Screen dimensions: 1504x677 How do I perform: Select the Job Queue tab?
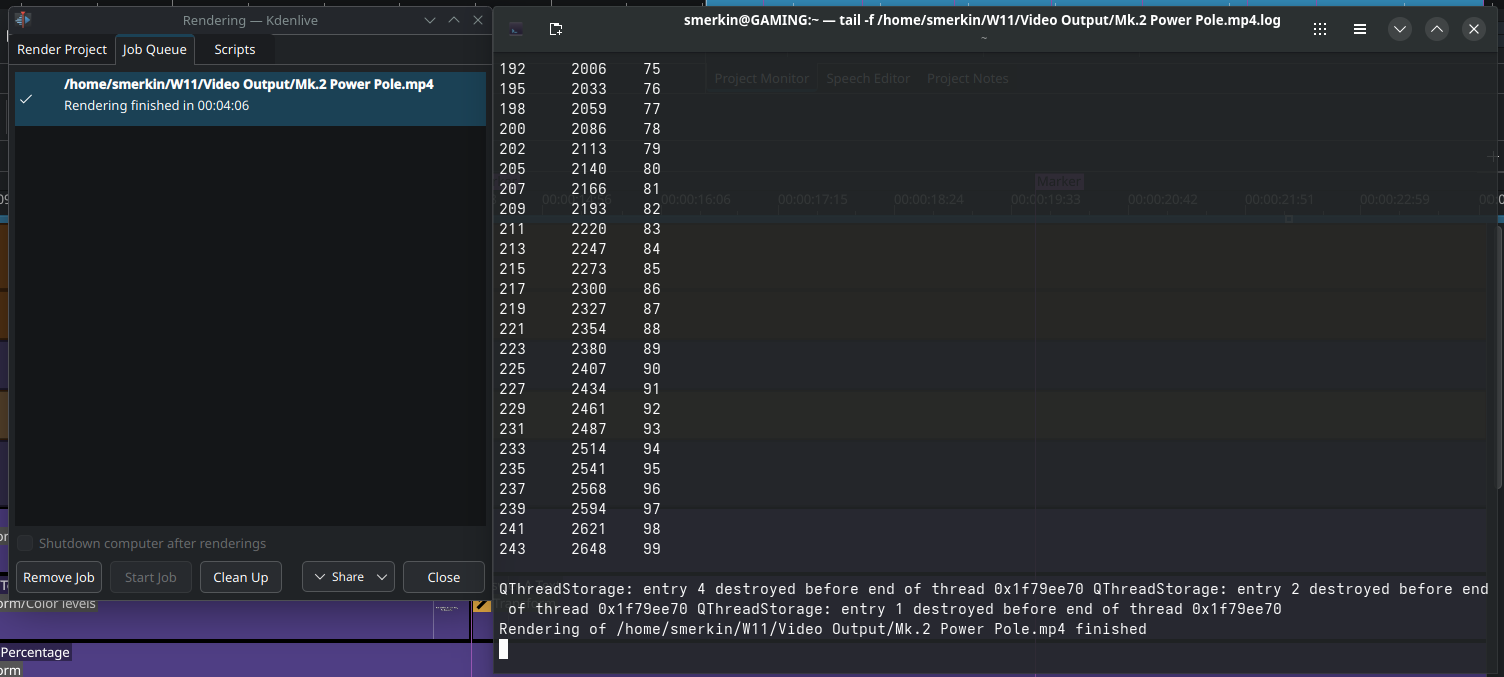154,49
